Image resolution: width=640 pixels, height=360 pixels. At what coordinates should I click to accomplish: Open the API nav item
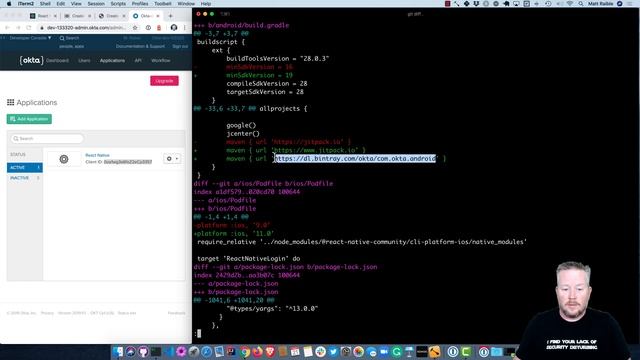point(138,60)
